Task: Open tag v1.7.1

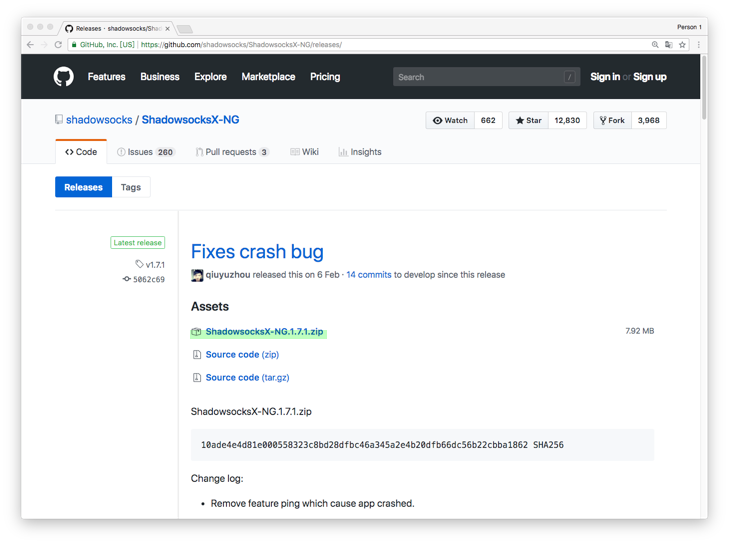Action: [x=155, y=265]
